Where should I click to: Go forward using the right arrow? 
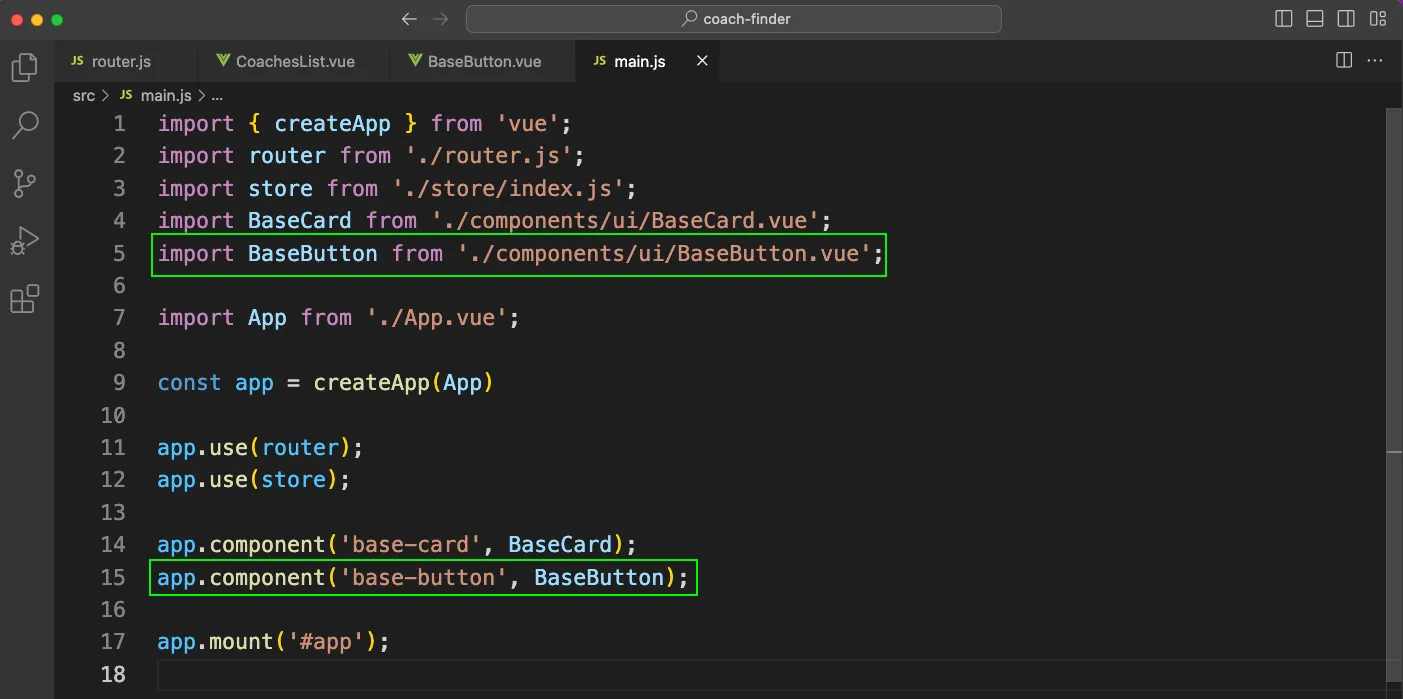pos(441,19)
